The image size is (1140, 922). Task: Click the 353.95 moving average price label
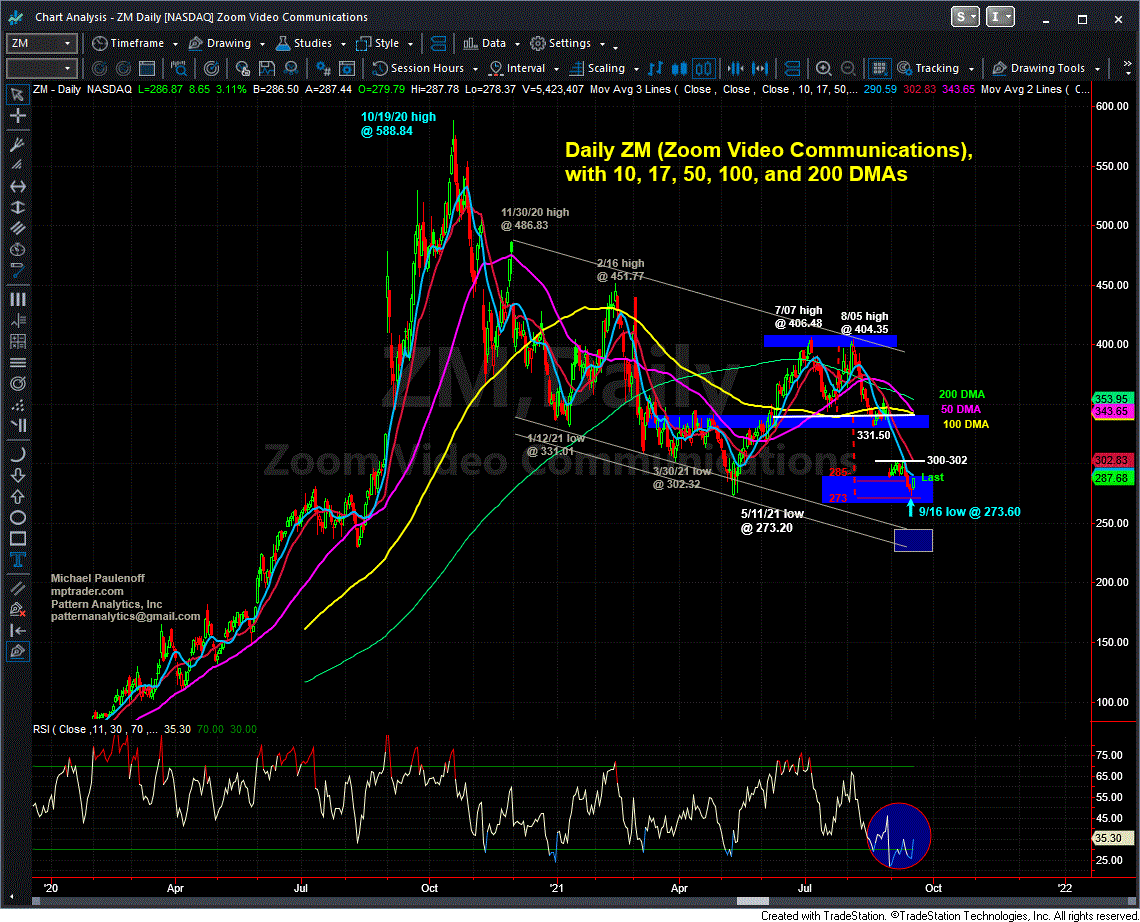point(1112,398)
